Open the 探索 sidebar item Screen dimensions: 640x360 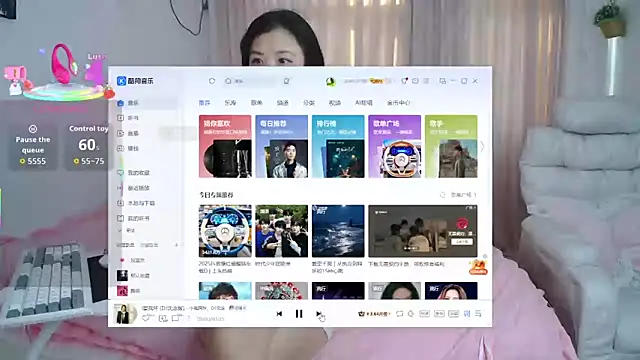tap(147, 149)
